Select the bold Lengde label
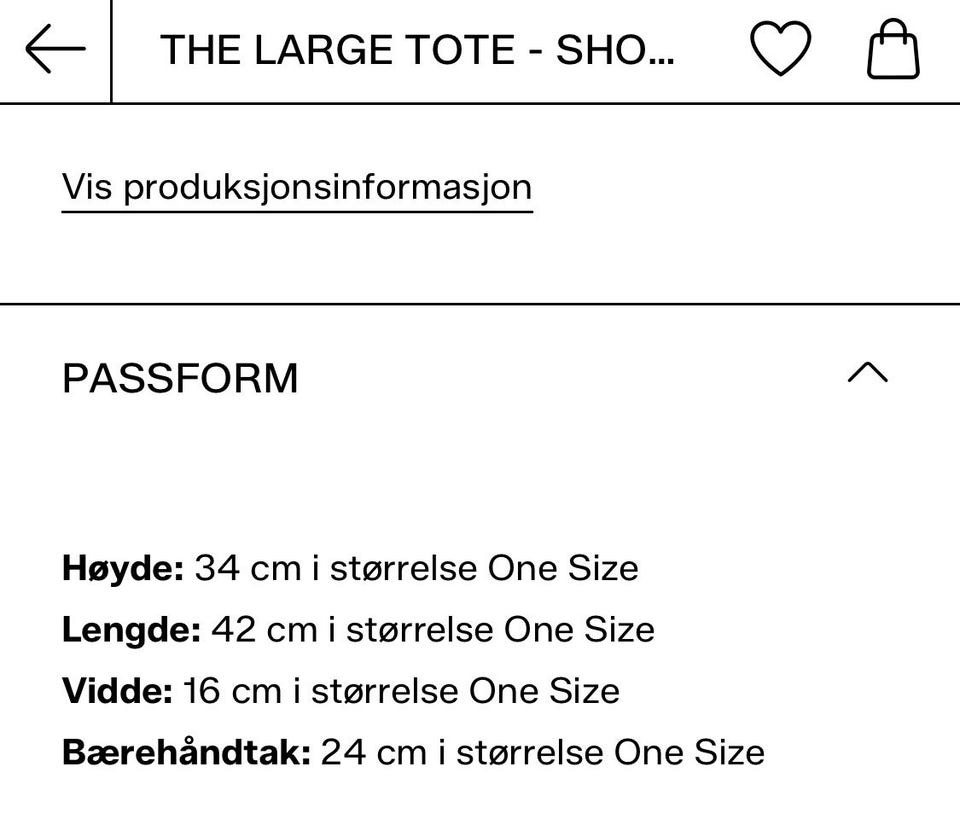This screenshot has height=819, width=960. click(x=131, y=630)
